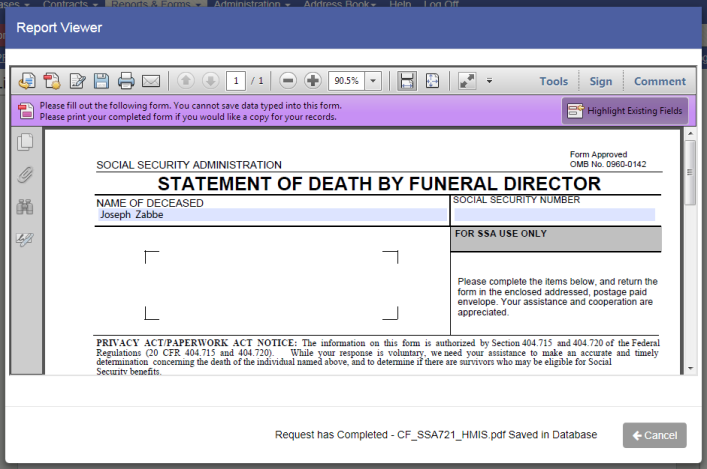Click the 90.5% zoom value field
Image resolution: width=707 pixels, height=469 pixels.
pos(346,81)
